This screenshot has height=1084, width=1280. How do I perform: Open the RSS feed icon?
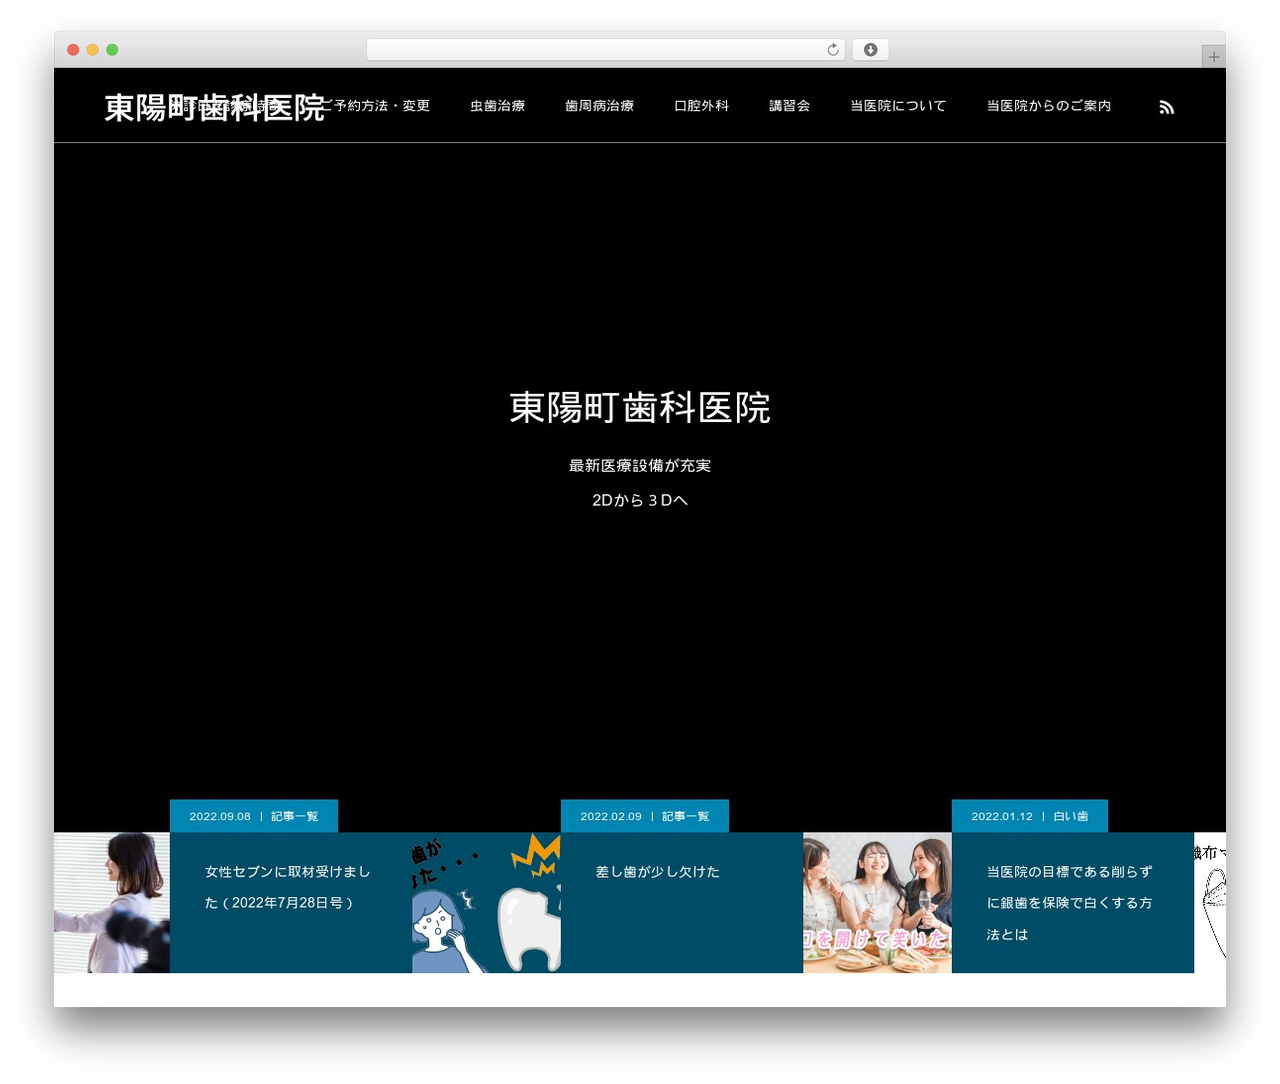tap(1166, 107)
